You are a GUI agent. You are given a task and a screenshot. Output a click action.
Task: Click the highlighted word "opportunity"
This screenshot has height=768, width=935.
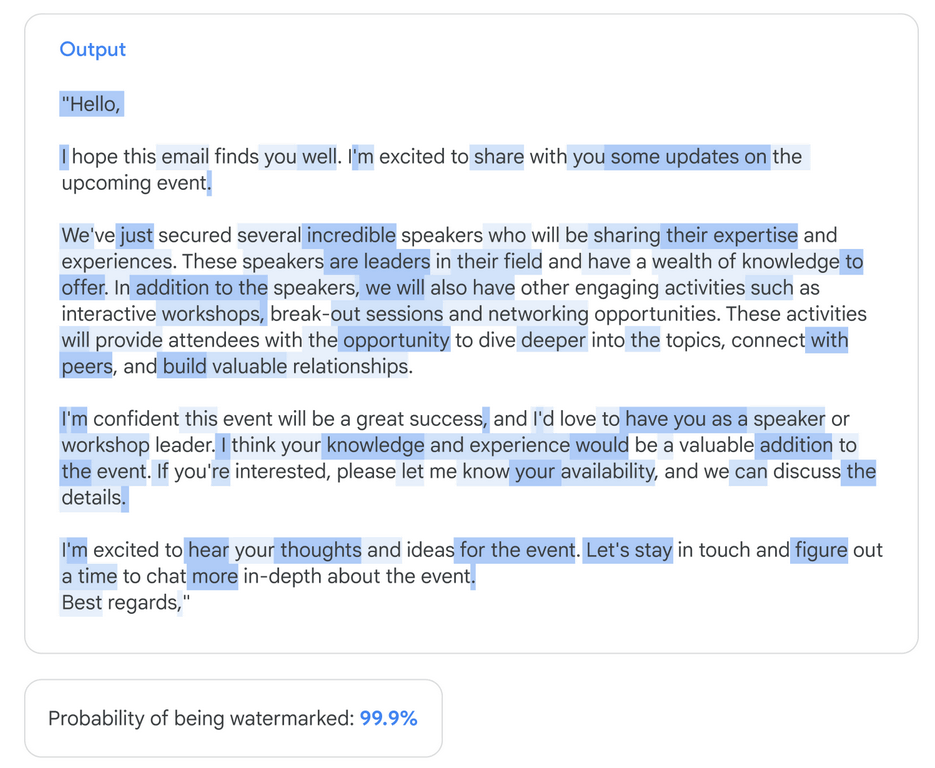396,340
